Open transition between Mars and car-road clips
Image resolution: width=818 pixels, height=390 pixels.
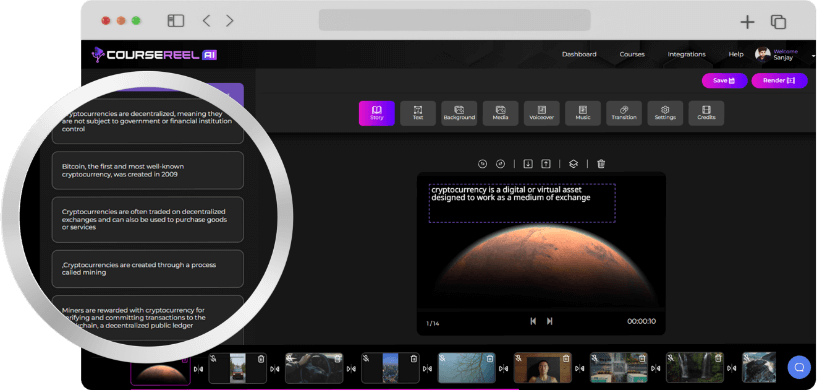(199, 369)
